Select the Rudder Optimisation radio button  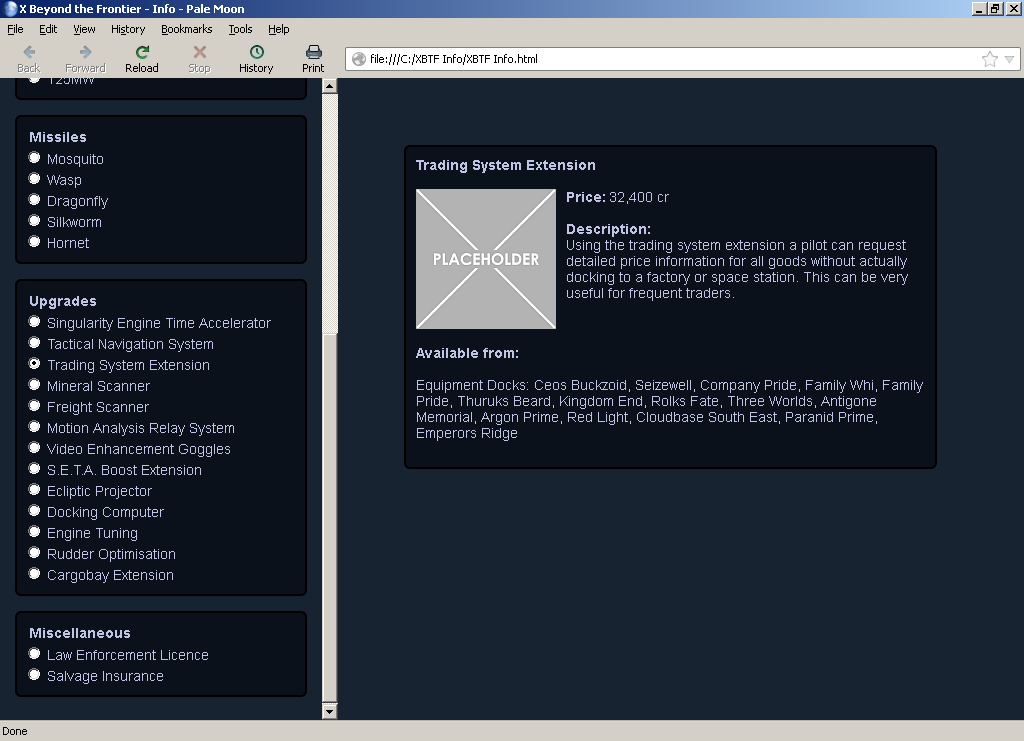coord(35,552)
